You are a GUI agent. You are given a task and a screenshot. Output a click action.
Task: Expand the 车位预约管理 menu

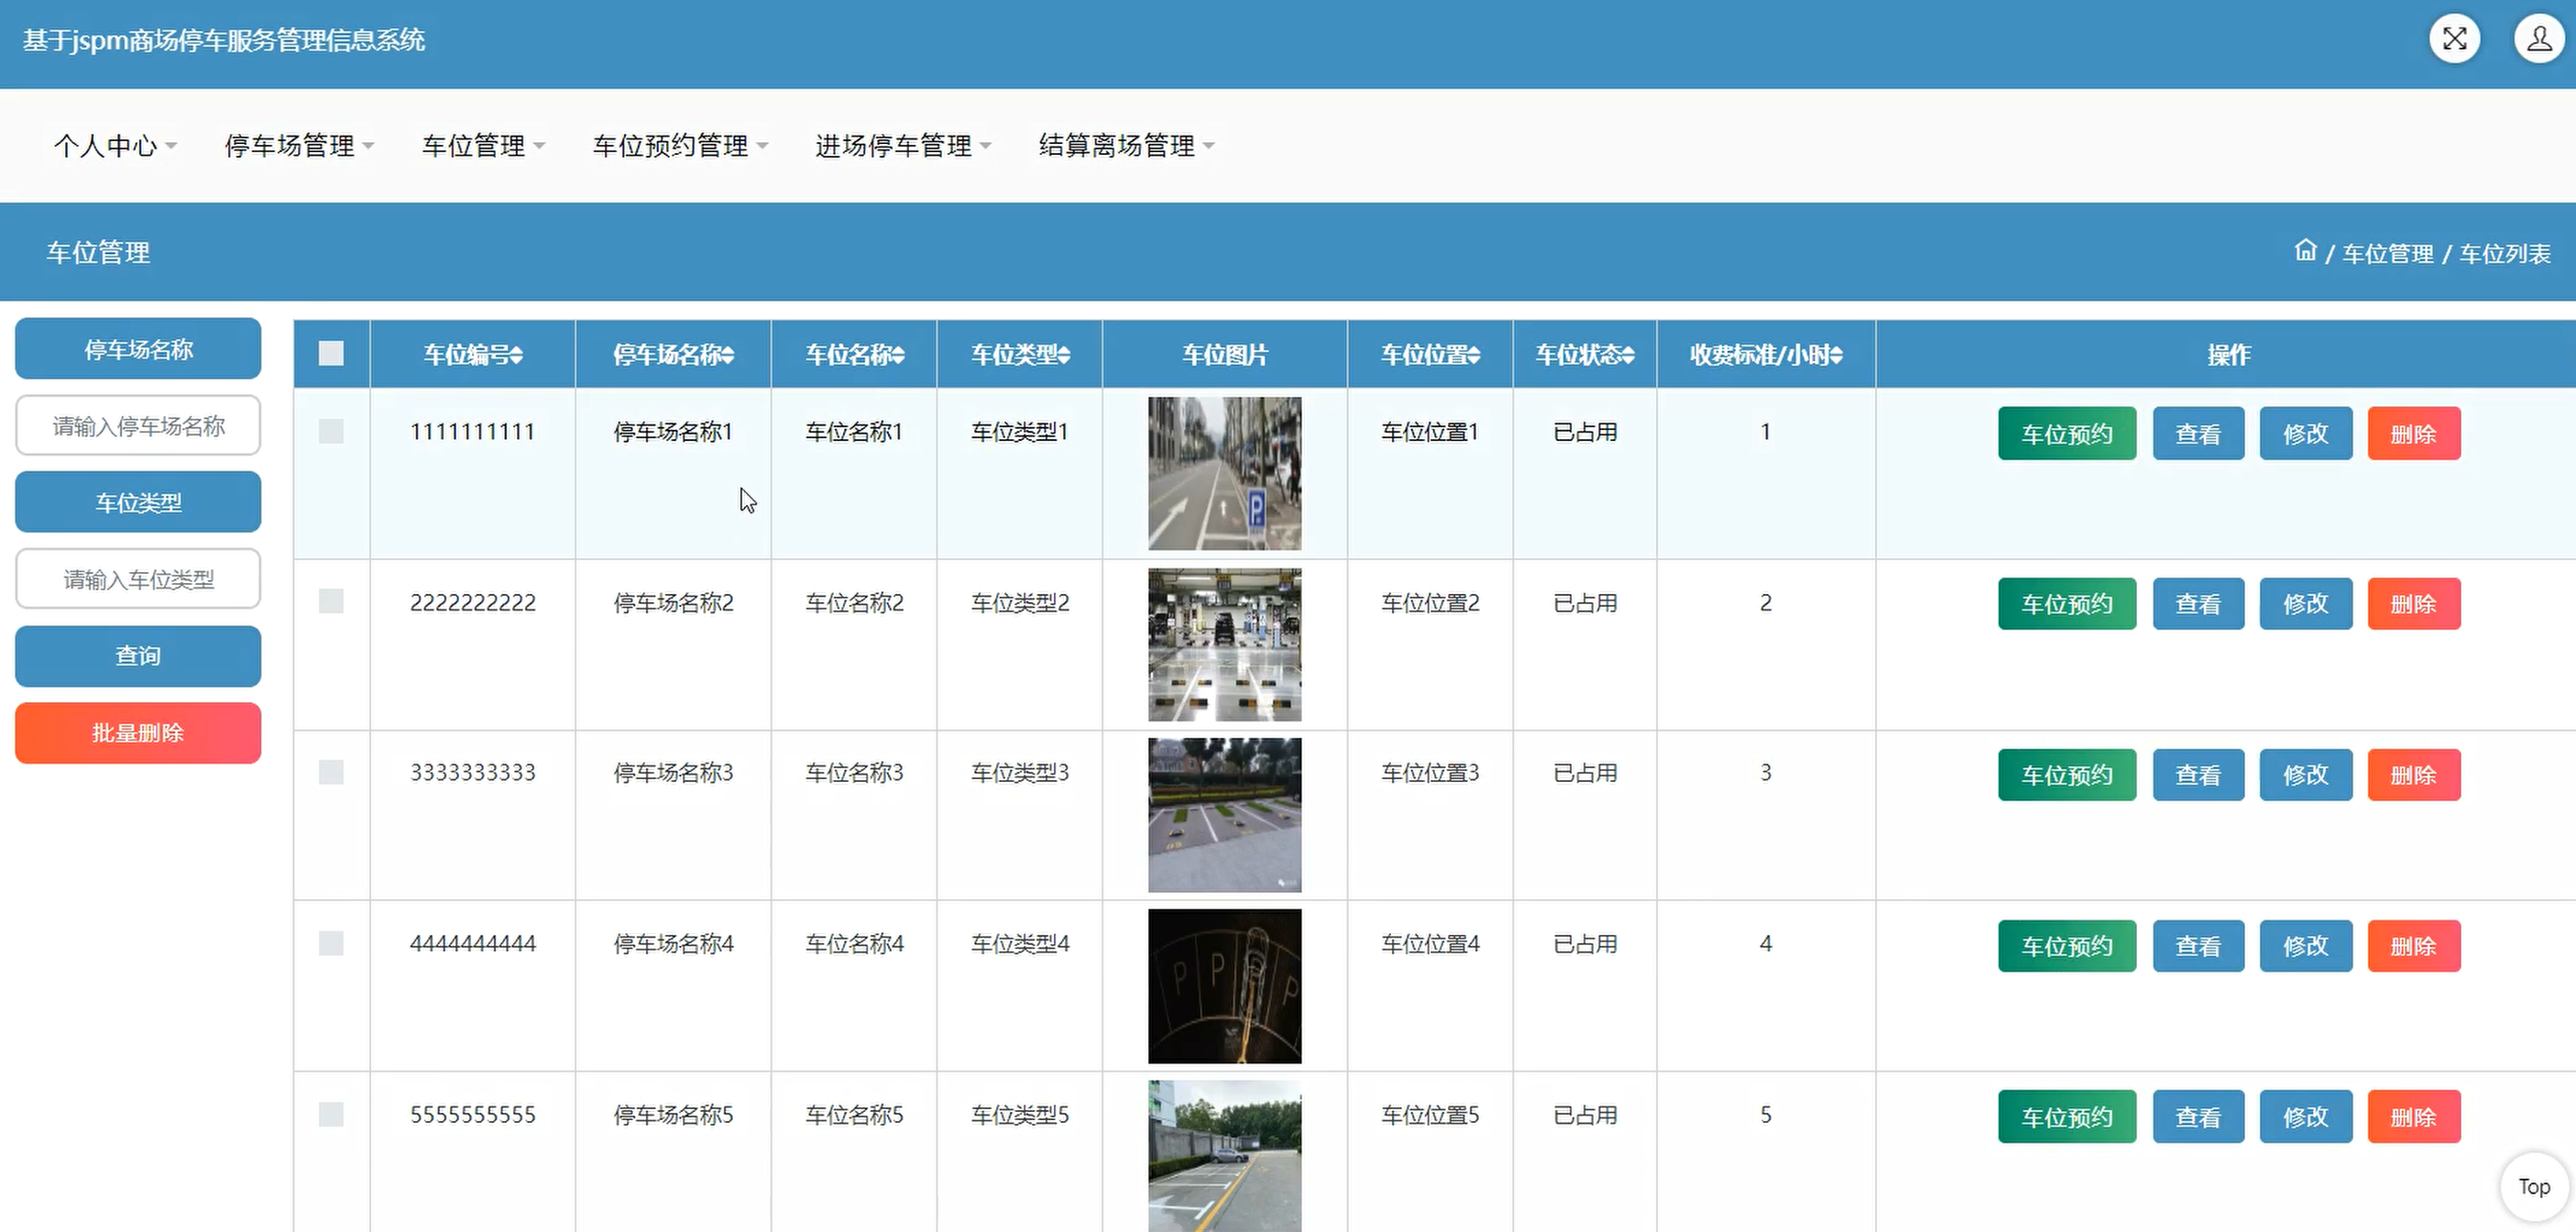680,146
